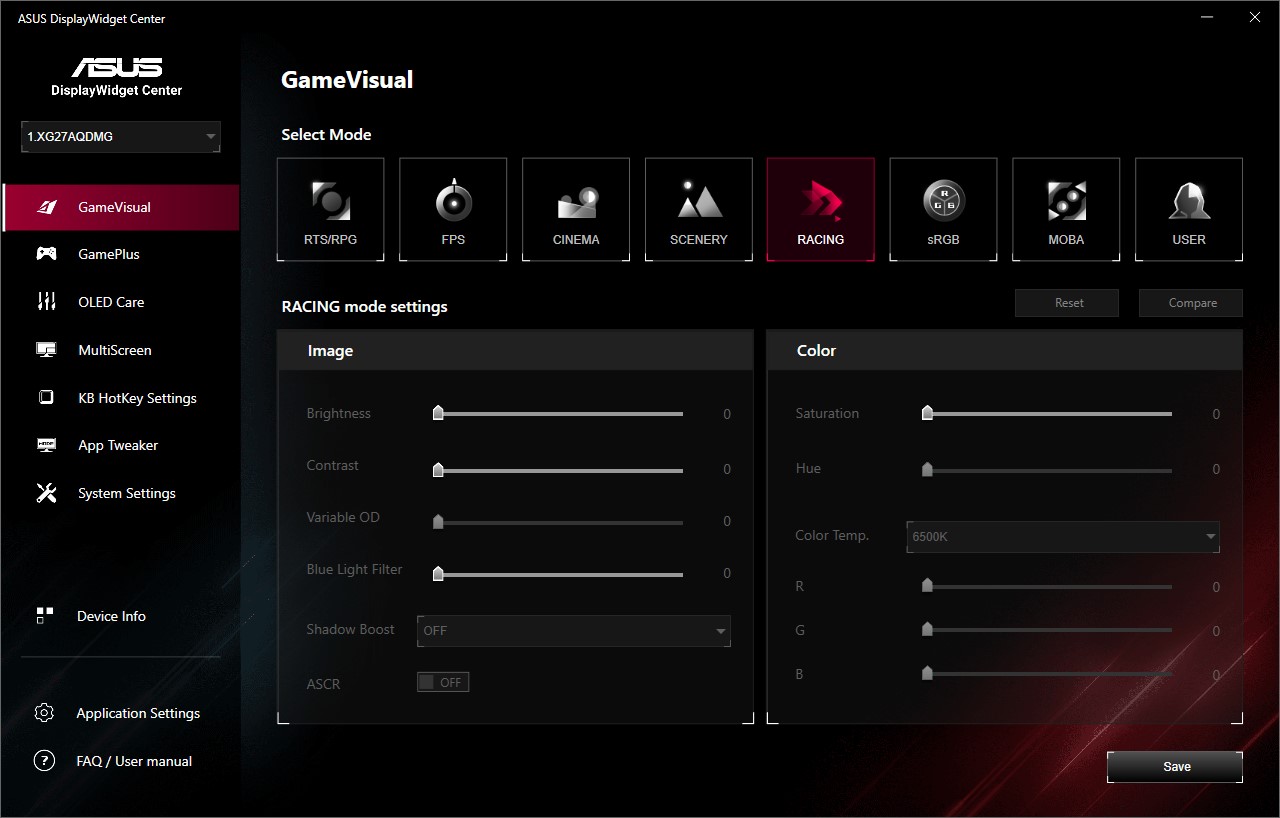Toggle the ASCR switch
The image size is (1280, 818).
click(443, 682)
